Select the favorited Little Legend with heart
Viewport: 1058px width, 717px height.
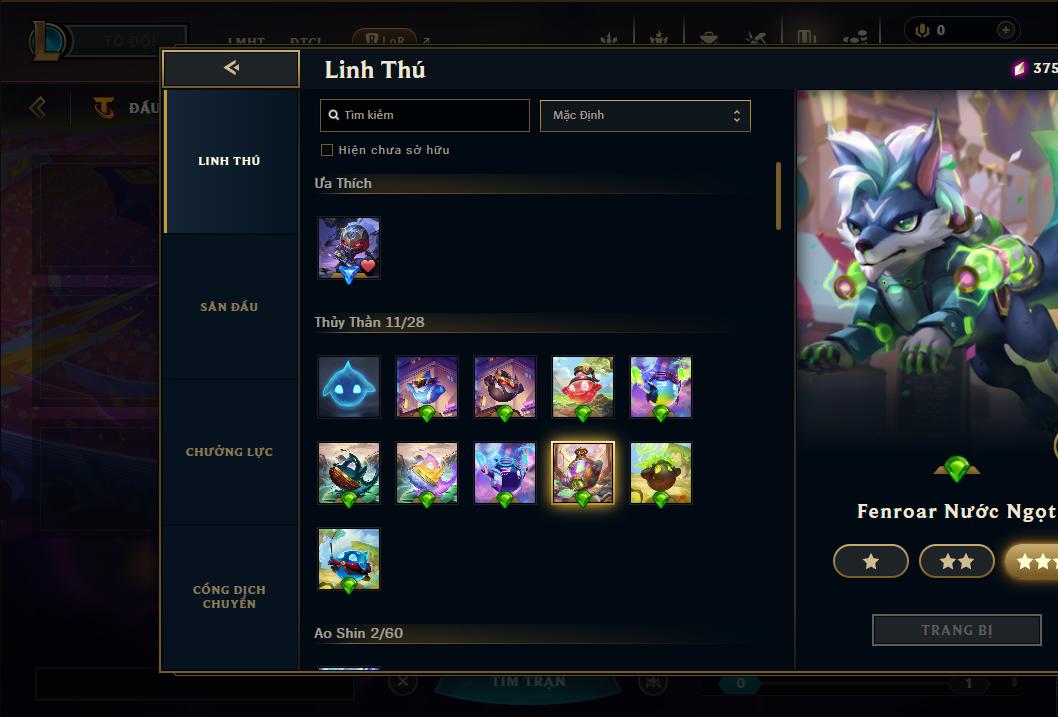[349, 248]
